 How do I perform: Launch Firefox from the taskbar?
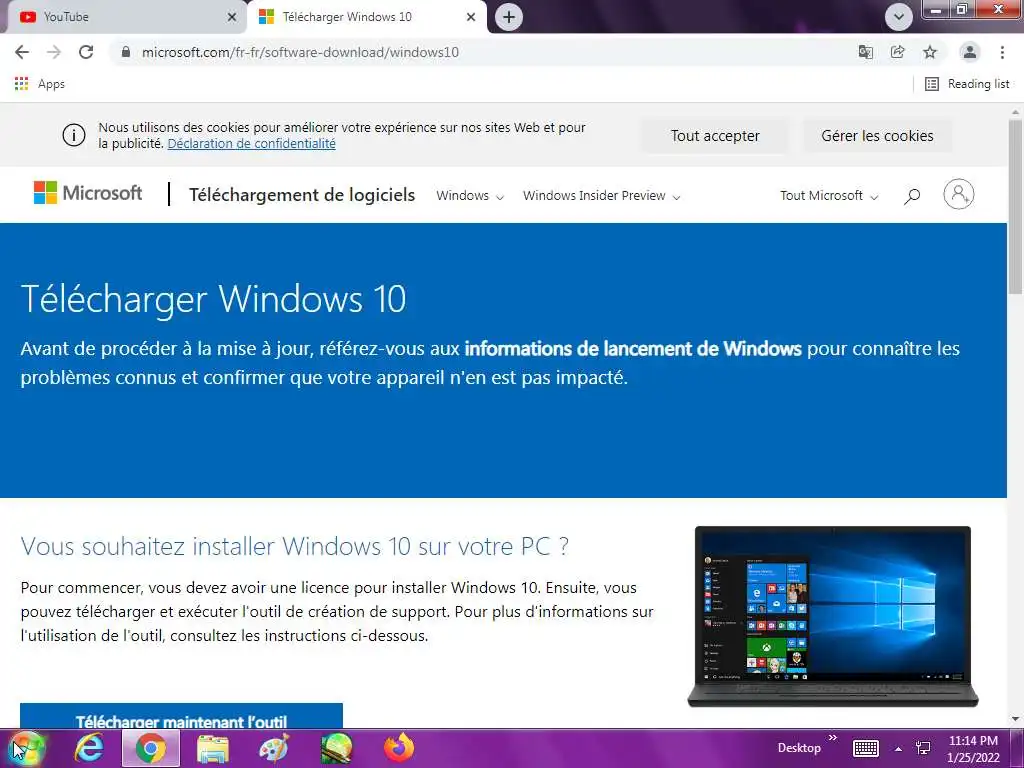click(399, 748)
